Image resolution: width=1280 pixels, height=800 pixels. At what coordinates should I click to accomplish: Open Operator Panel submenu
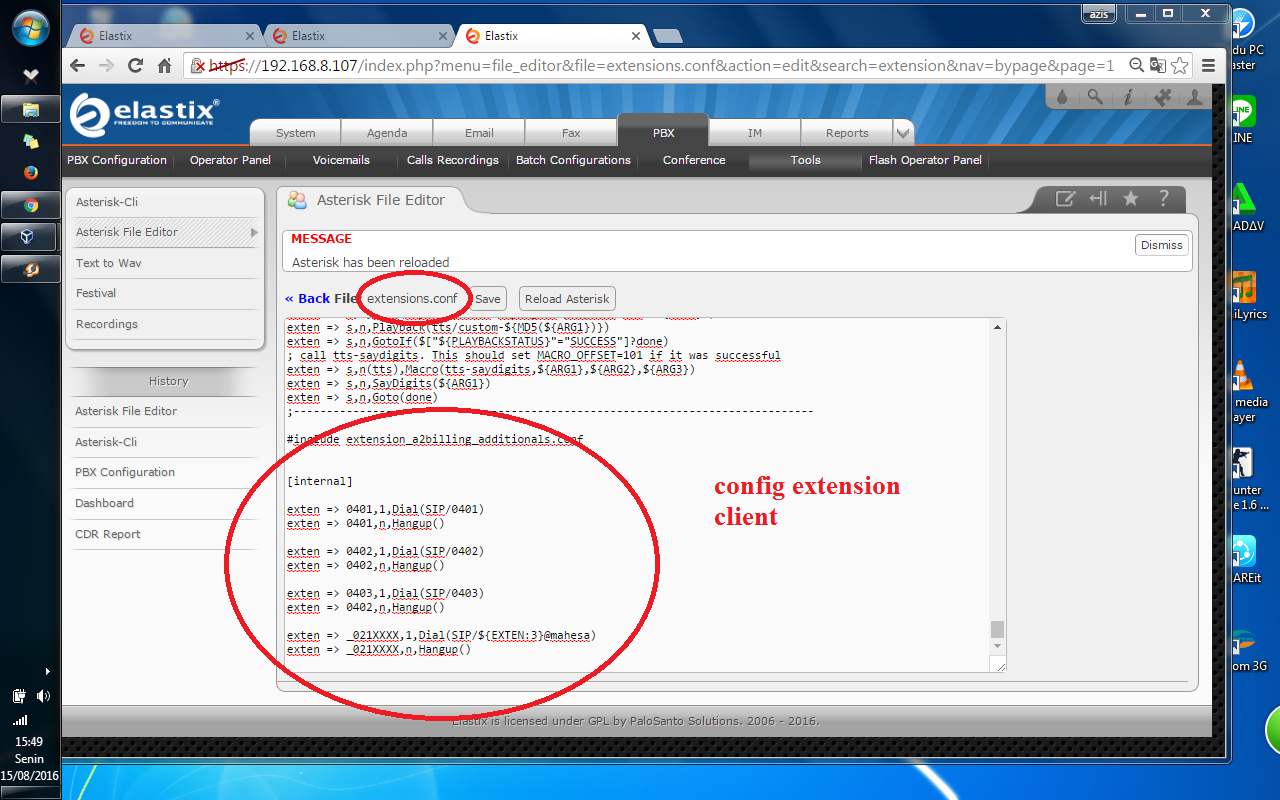tap(230, 160)
